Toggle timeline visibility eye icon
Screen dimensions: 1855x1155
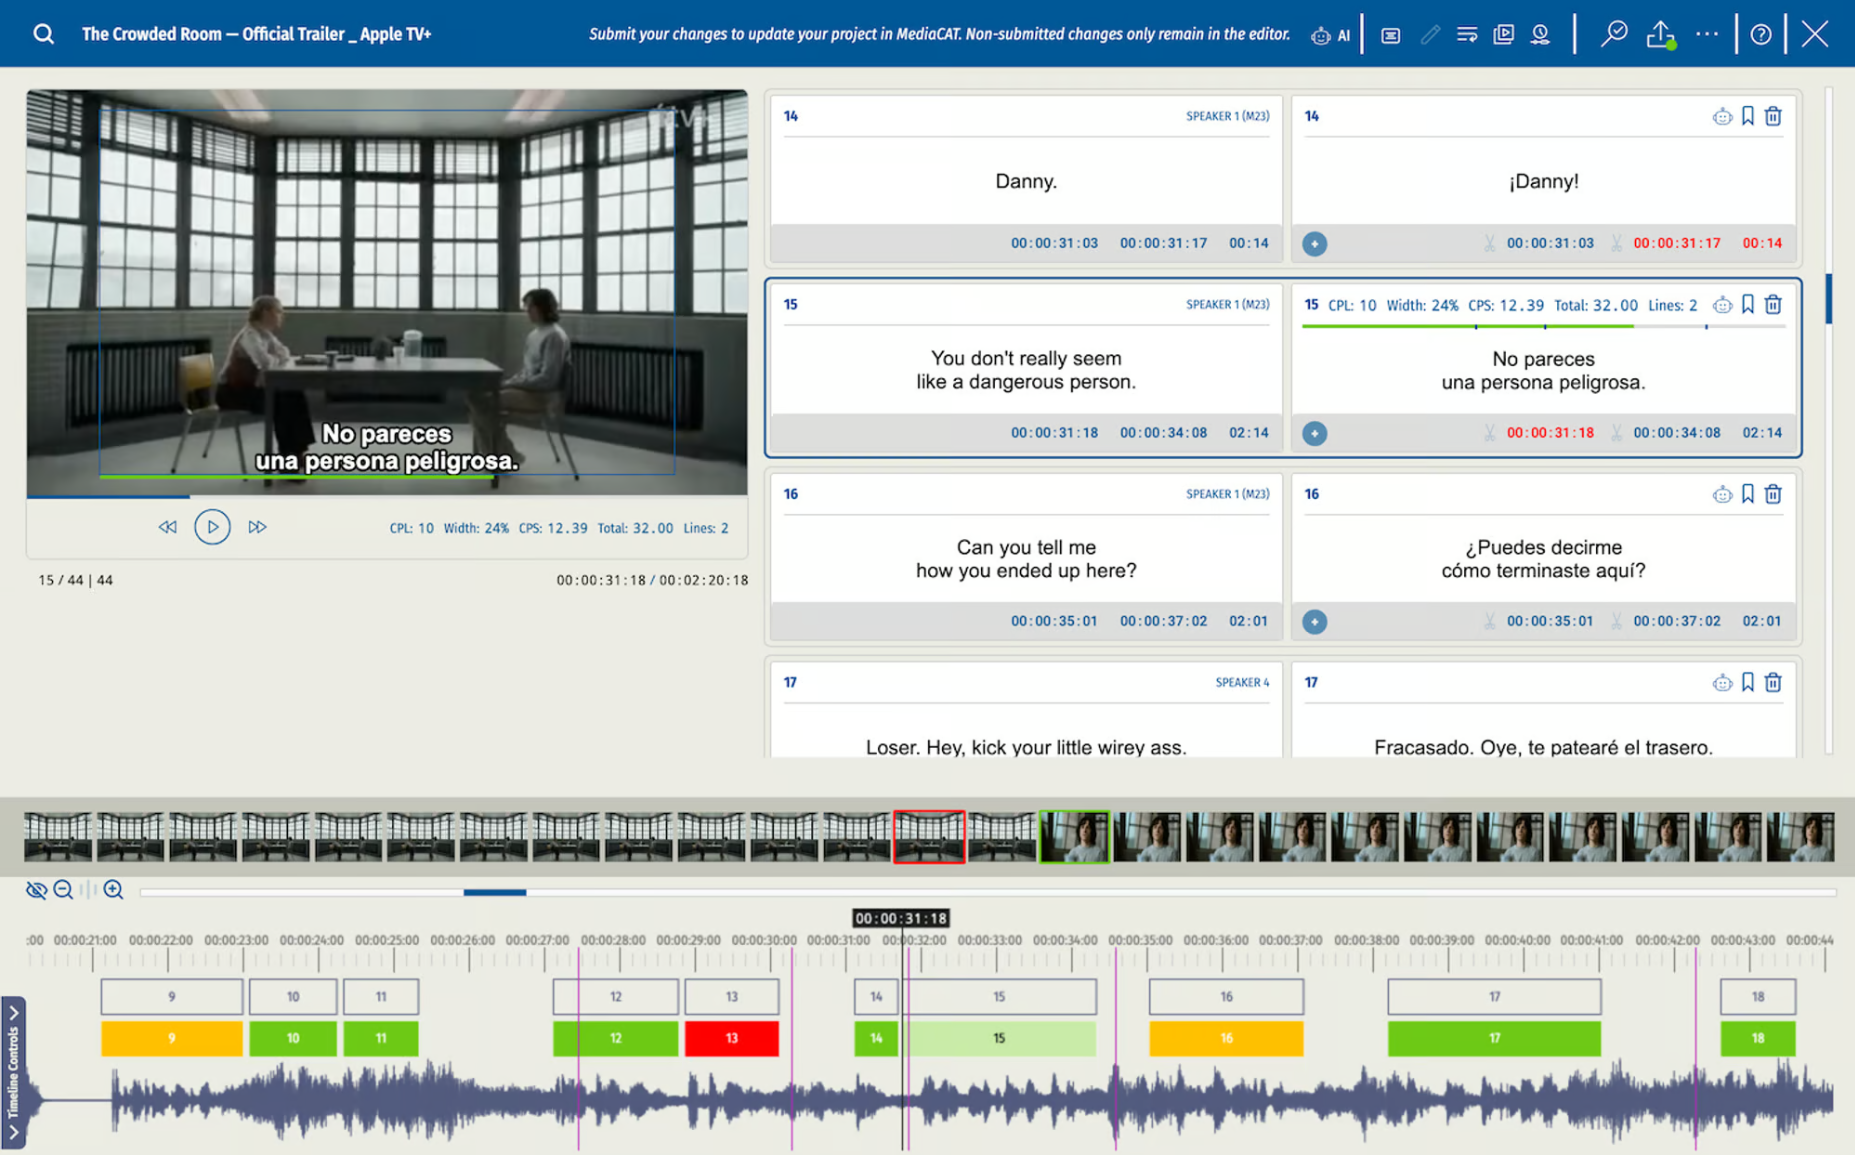36,890
